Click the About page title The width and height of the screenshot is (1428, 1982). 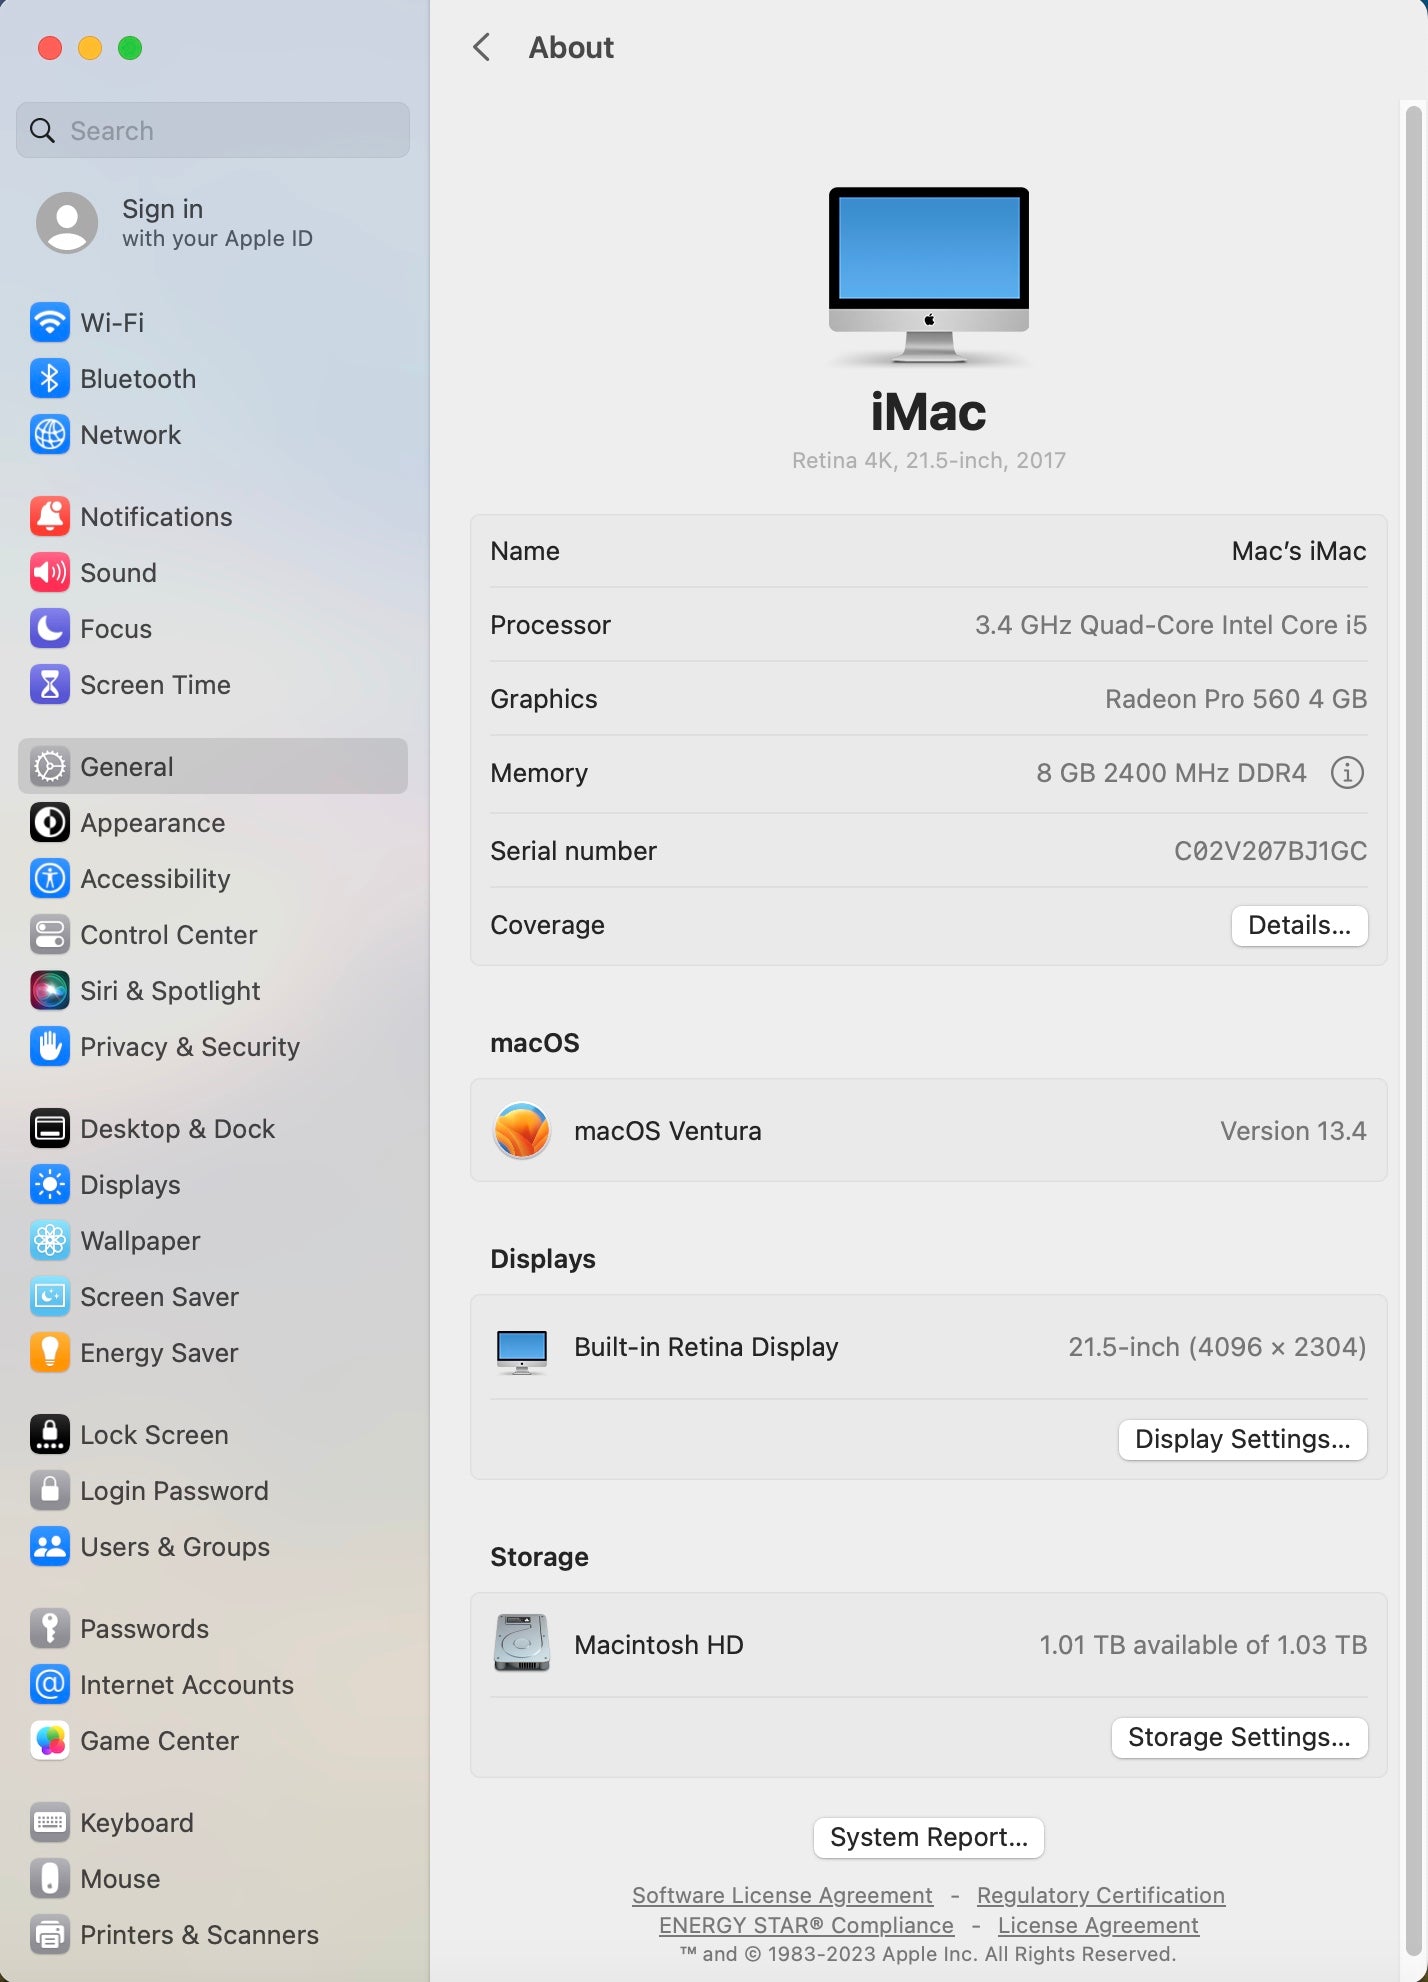[571, 47]
